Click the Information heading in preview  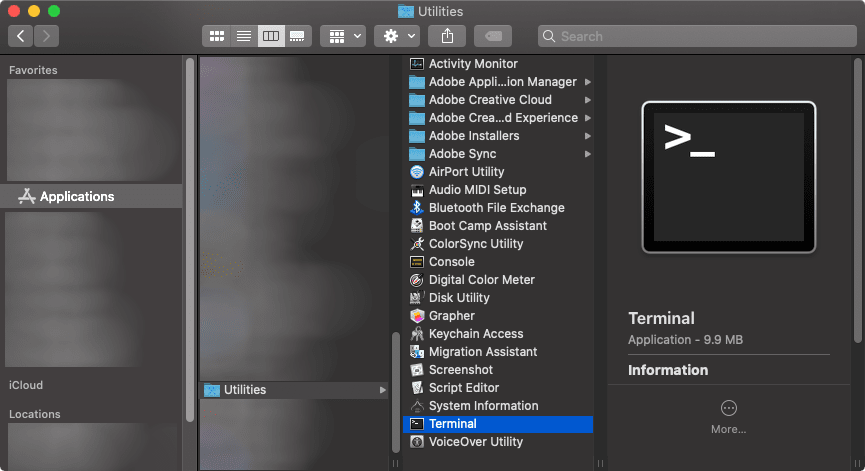(668, 370)
